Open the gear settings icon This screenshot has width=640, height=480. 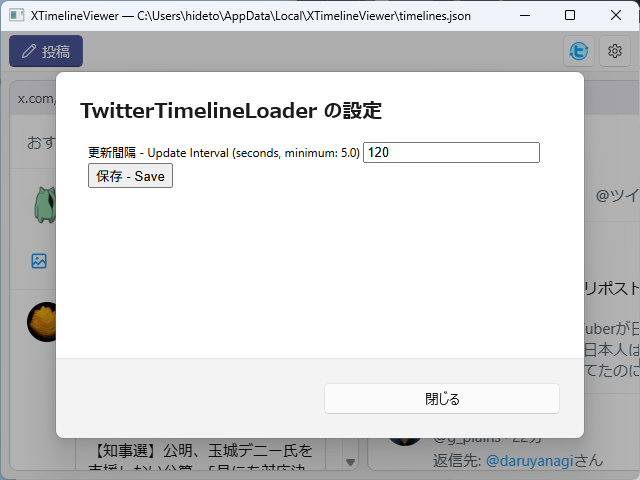pos(615,51)
